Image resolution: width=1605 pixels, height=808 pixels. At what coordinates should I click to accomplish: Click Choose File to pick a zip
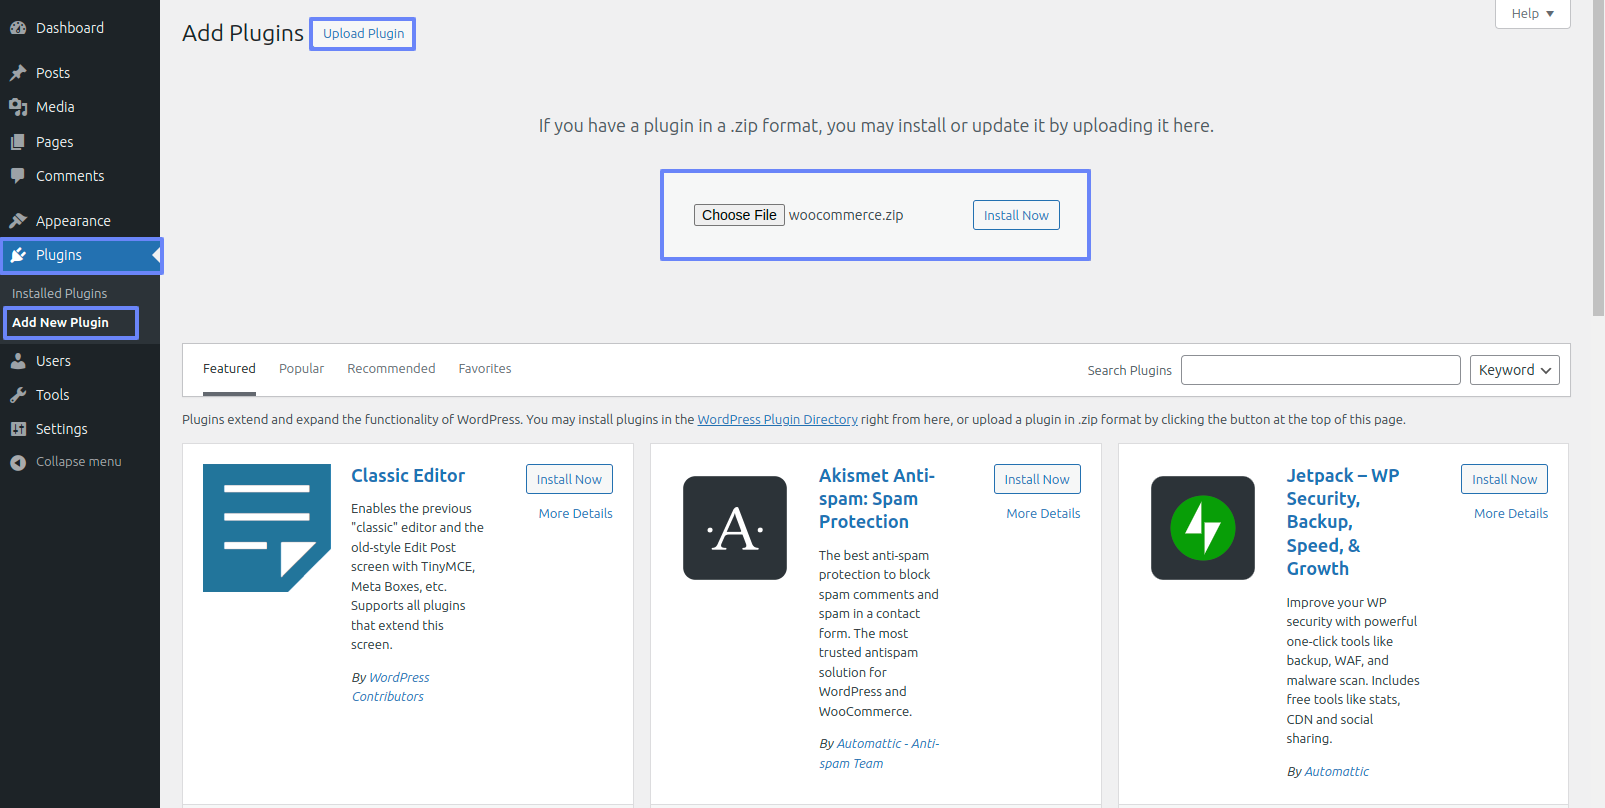(739, 215)
